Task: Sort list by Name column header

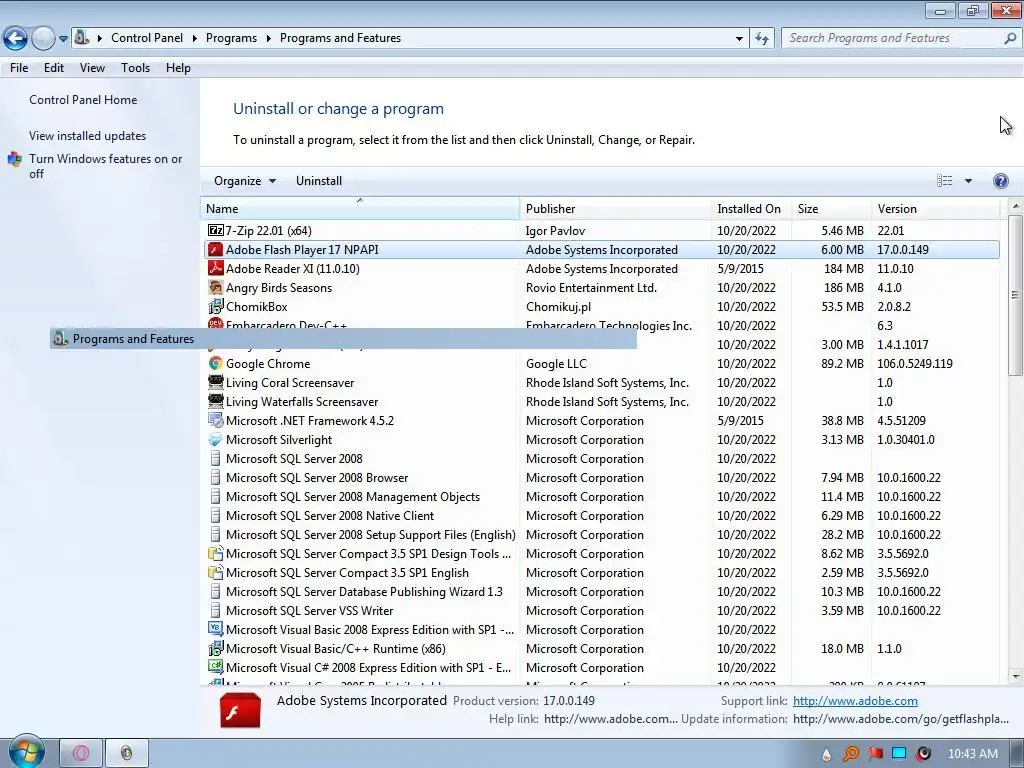Action: tap(360, 209)
